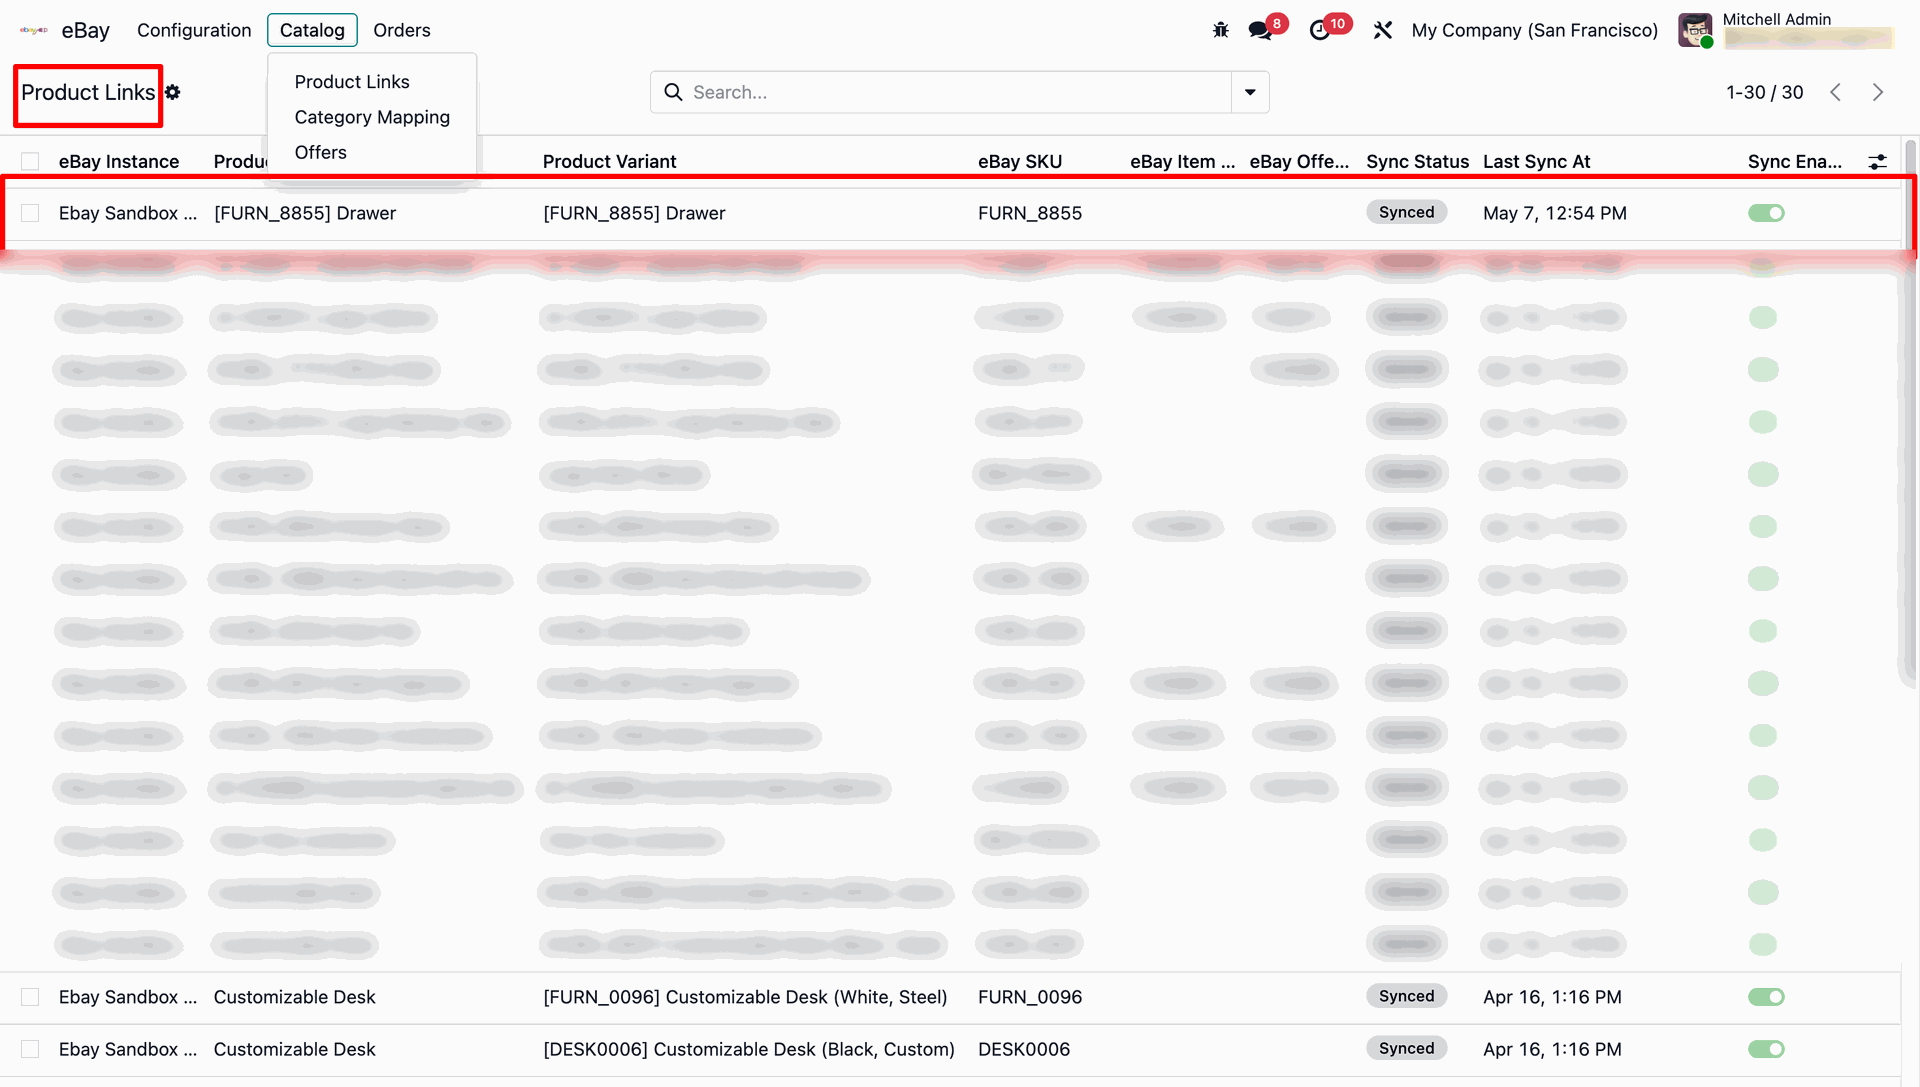Click Synced badge in FURN_8855 row
This screenshot has width=1920, height=1087.
pos(1406,212)
